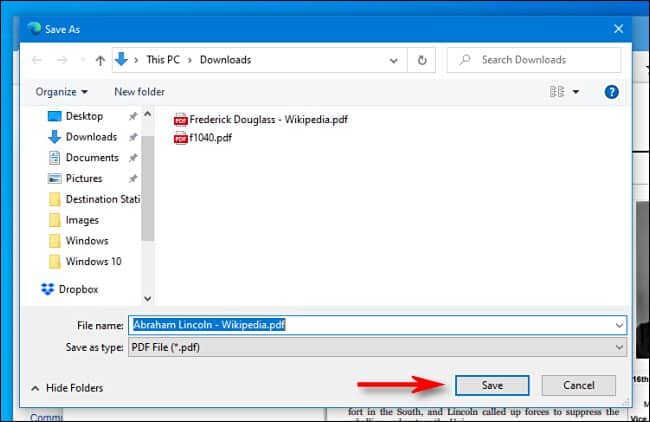Collapse the folder pane with Hide Folders
650x422 pixels.
[68, 388]
